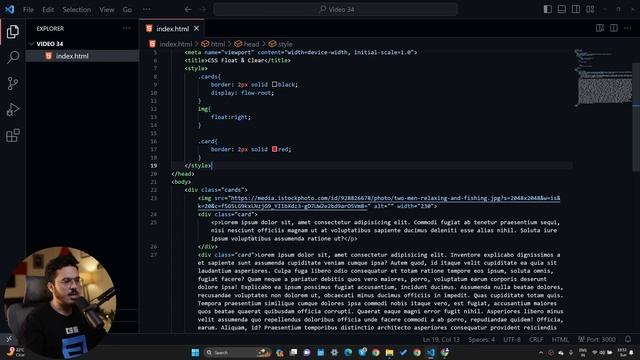The image size is (640, 360).
Task: Click the minimap code overview
Action: click(x=602, y=78)
